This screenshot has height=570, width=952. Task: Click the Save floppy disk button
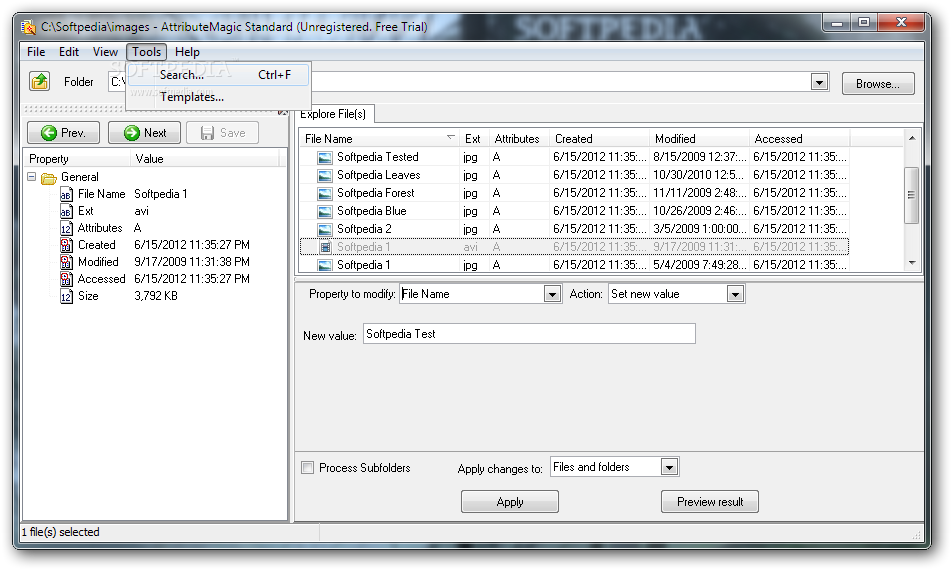pyautogui.click(x=223, y=132)
